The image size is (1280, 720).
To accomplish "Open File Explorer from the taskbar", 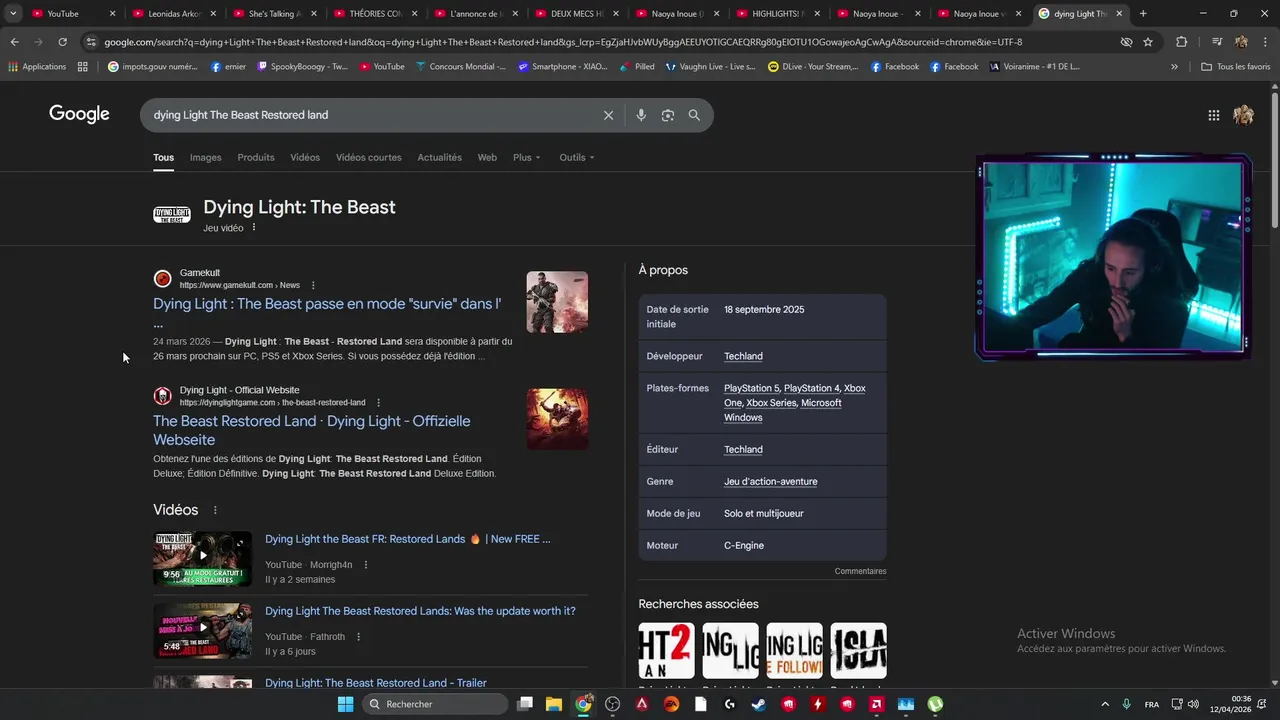I will (554, 704).
